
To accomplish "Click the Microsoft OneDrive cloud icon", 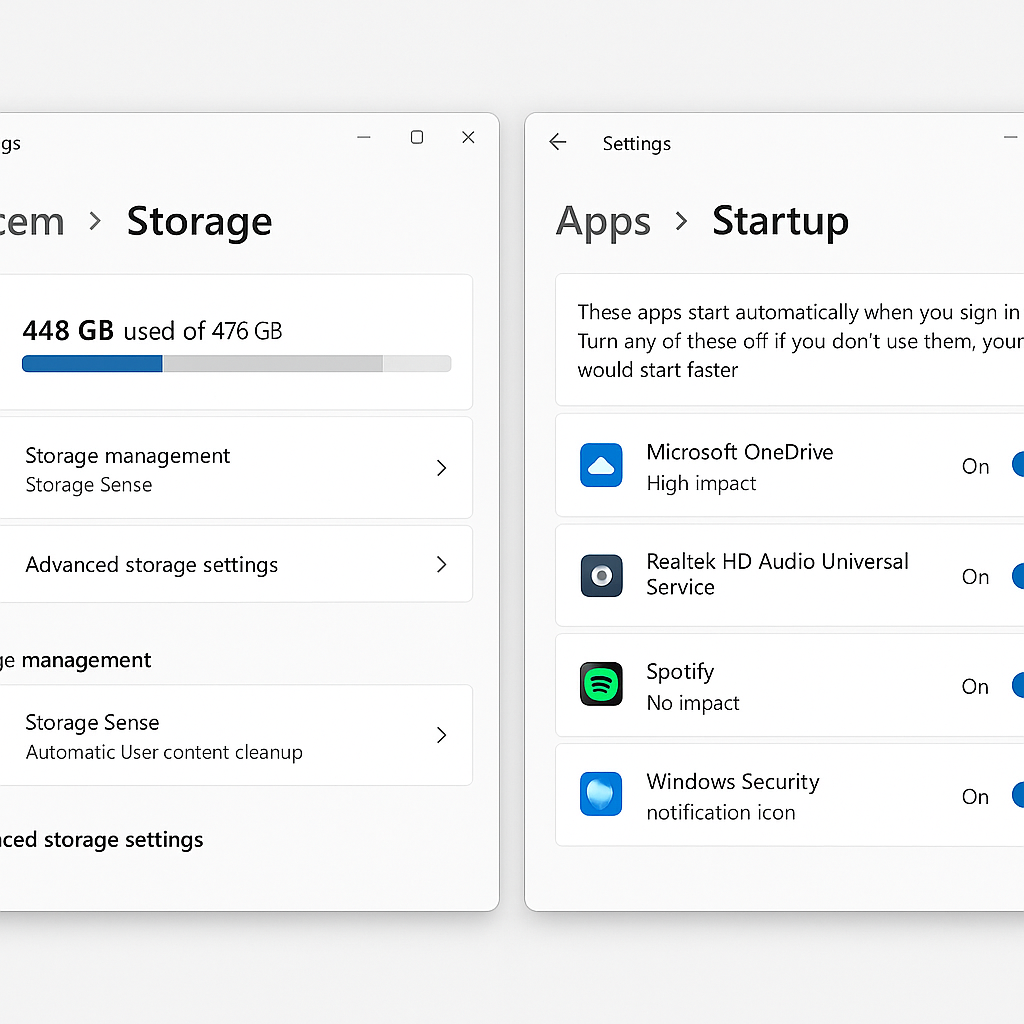I will [x=601, y=466].
